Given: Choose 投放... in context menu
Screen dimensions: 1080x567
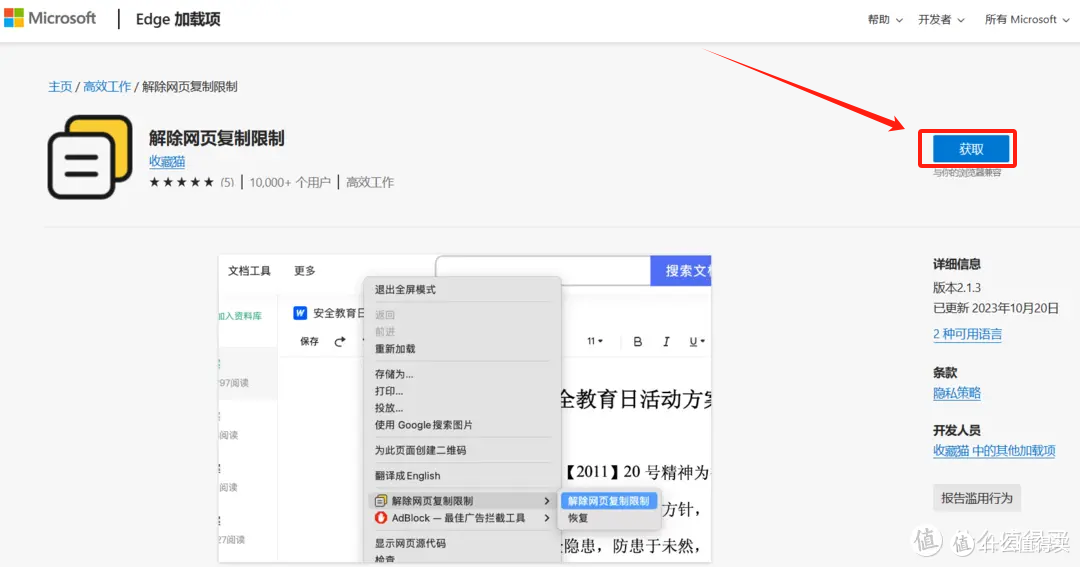Looking at the screenshot, I should coord(389,408).
